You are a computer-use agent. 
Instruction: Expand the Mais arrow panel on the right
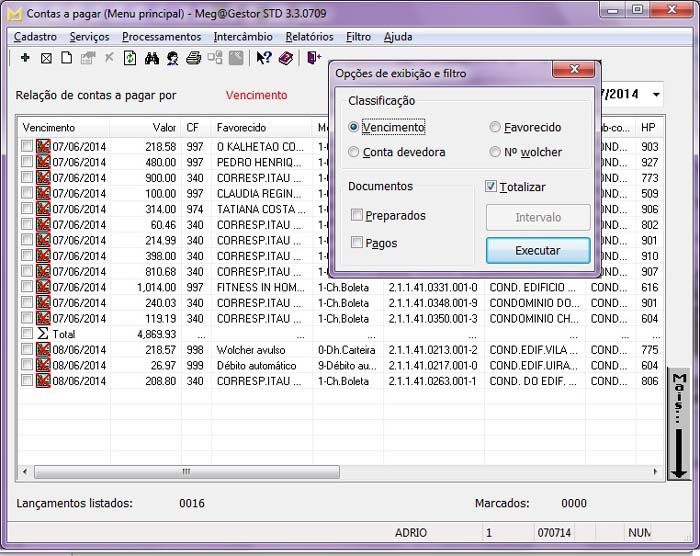(x=679, y=425)
